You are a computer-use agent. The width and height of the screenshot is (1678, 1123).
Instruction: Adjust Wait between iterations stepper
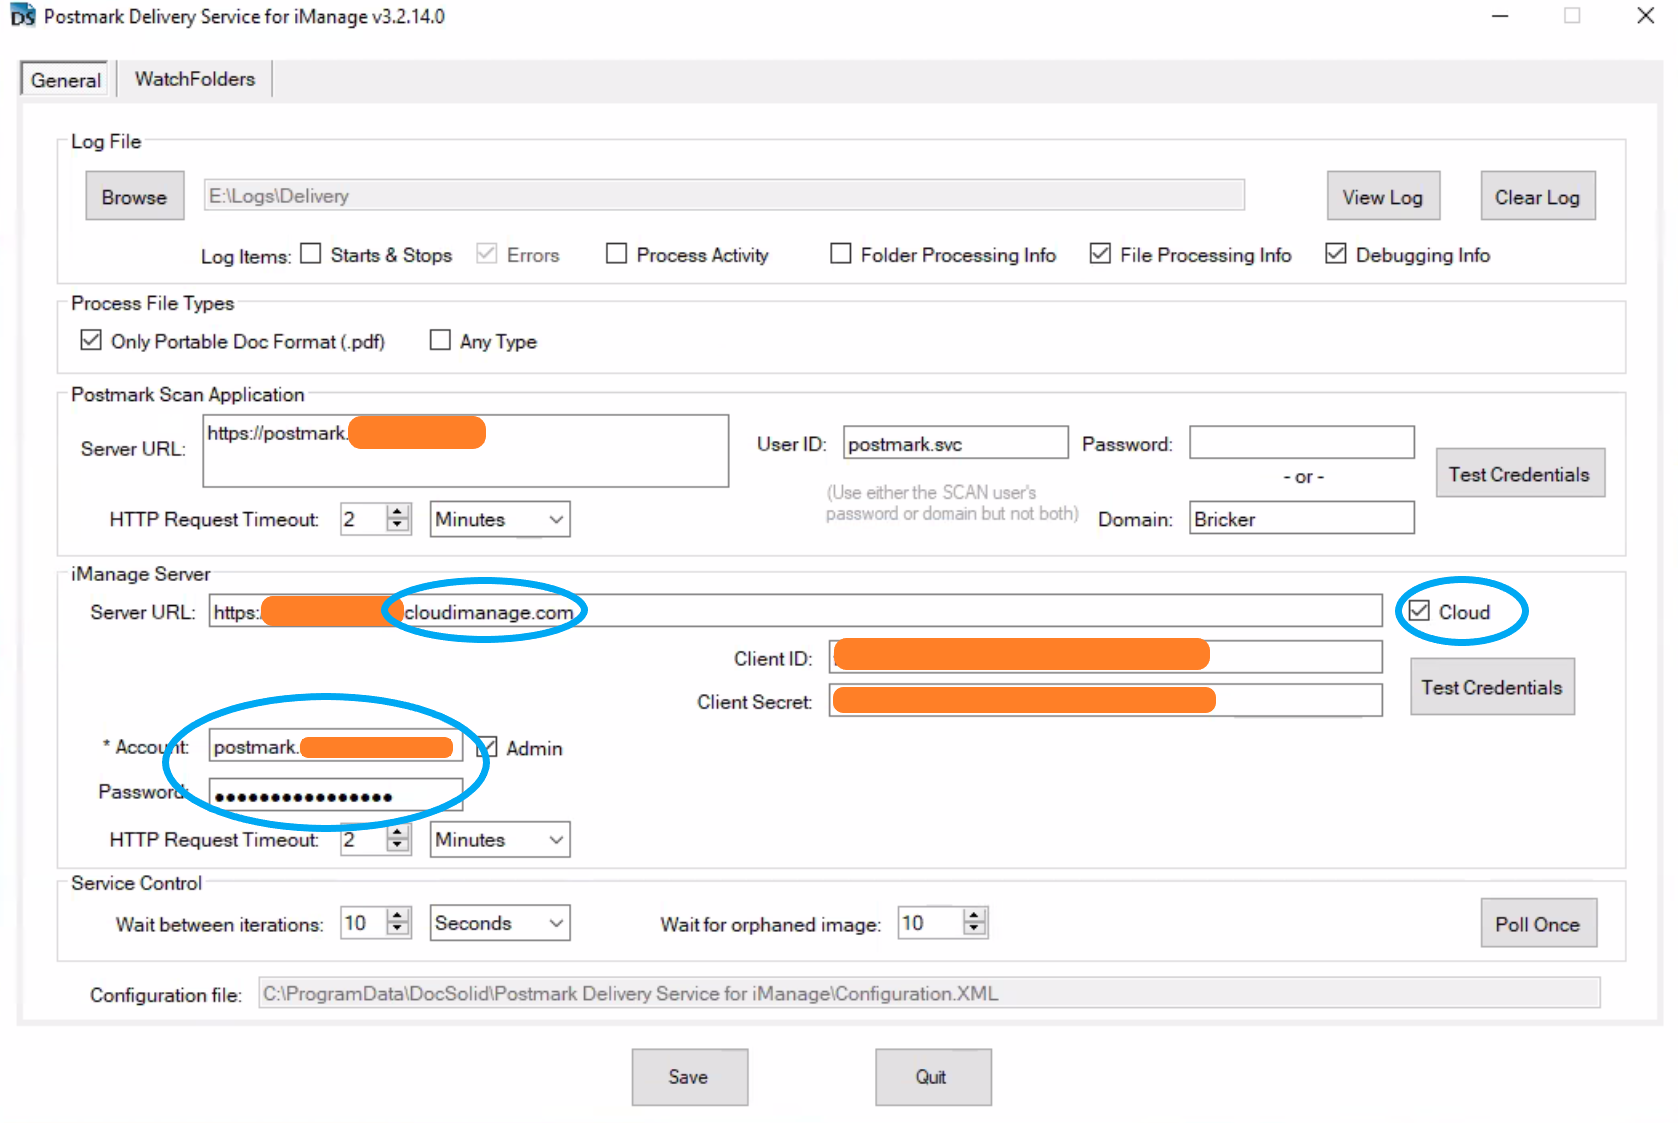coord(398,922)
